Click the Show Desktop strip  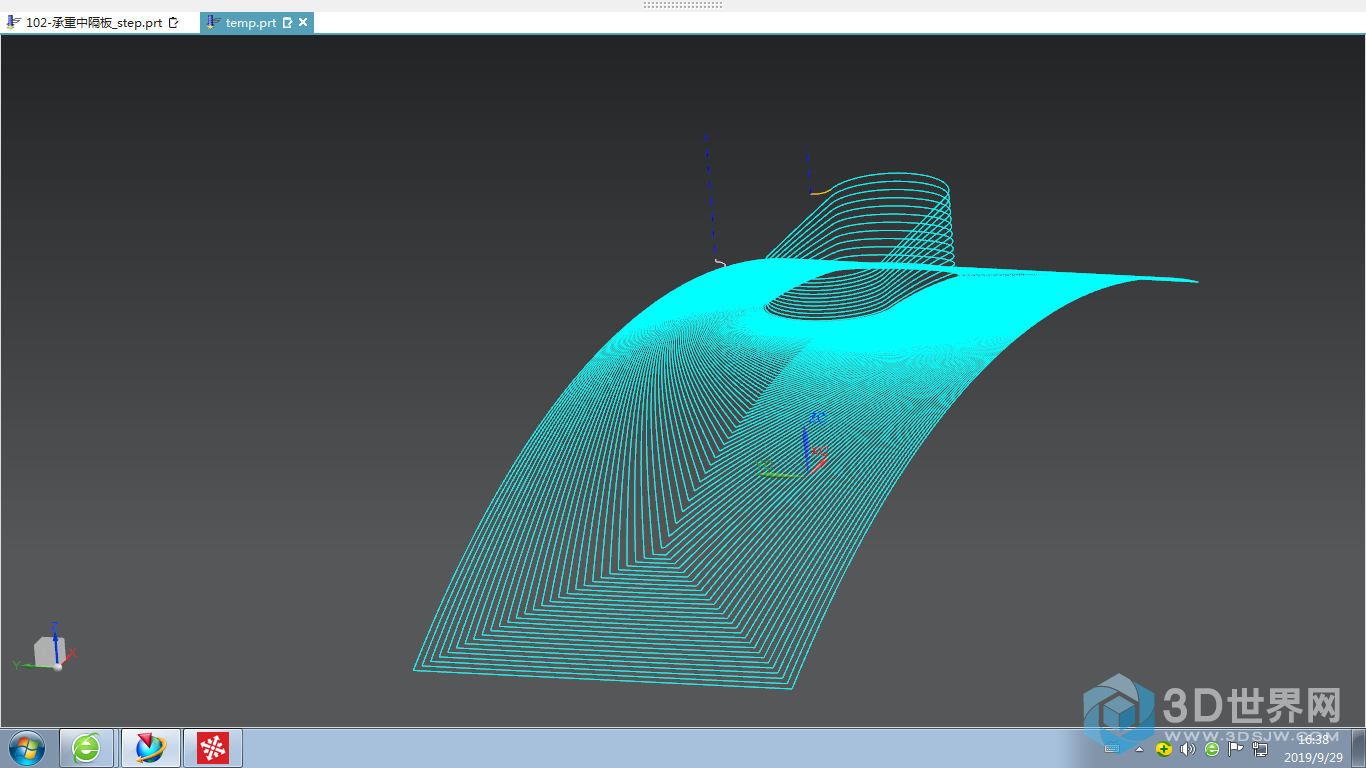1360,747
